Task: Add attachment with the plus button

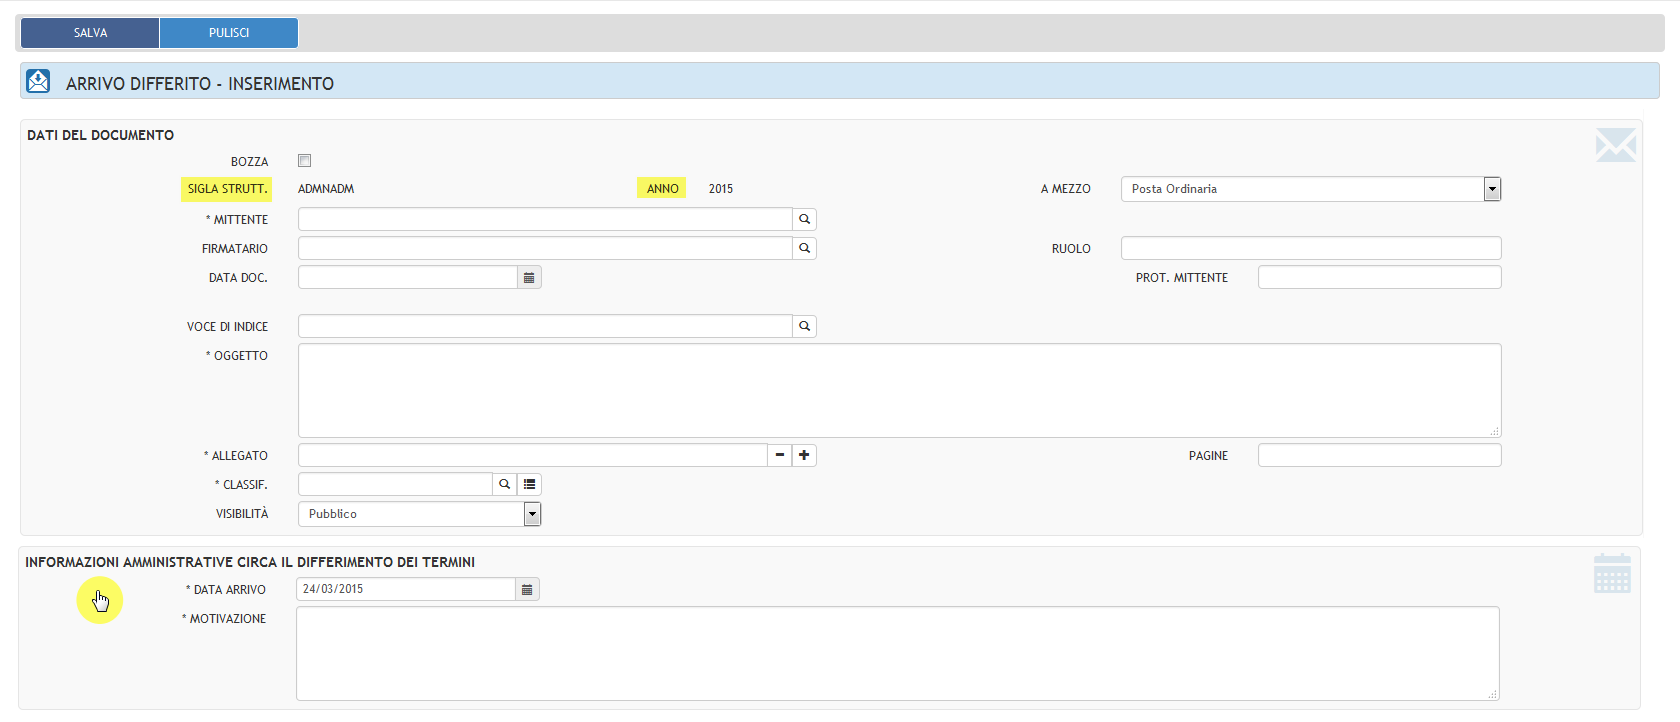Action: coord(804,455)
